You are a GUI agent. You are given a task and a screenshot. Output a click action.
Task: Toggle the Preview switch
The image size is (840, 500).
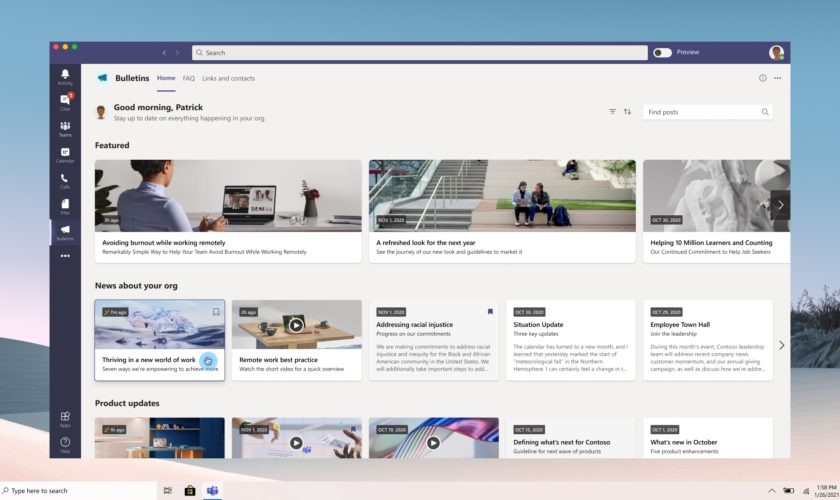click(663, 53)
